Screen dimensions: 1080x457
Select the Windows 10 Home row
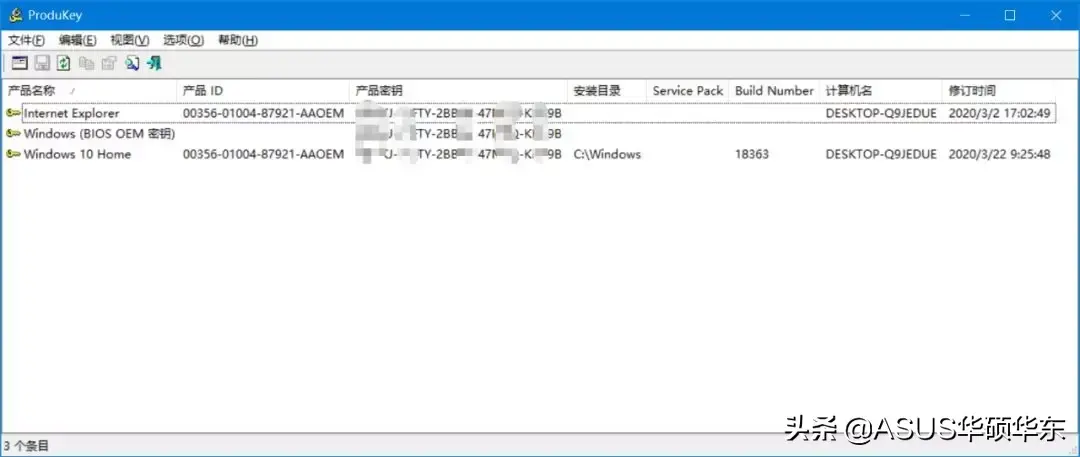(x=529, y=154)
